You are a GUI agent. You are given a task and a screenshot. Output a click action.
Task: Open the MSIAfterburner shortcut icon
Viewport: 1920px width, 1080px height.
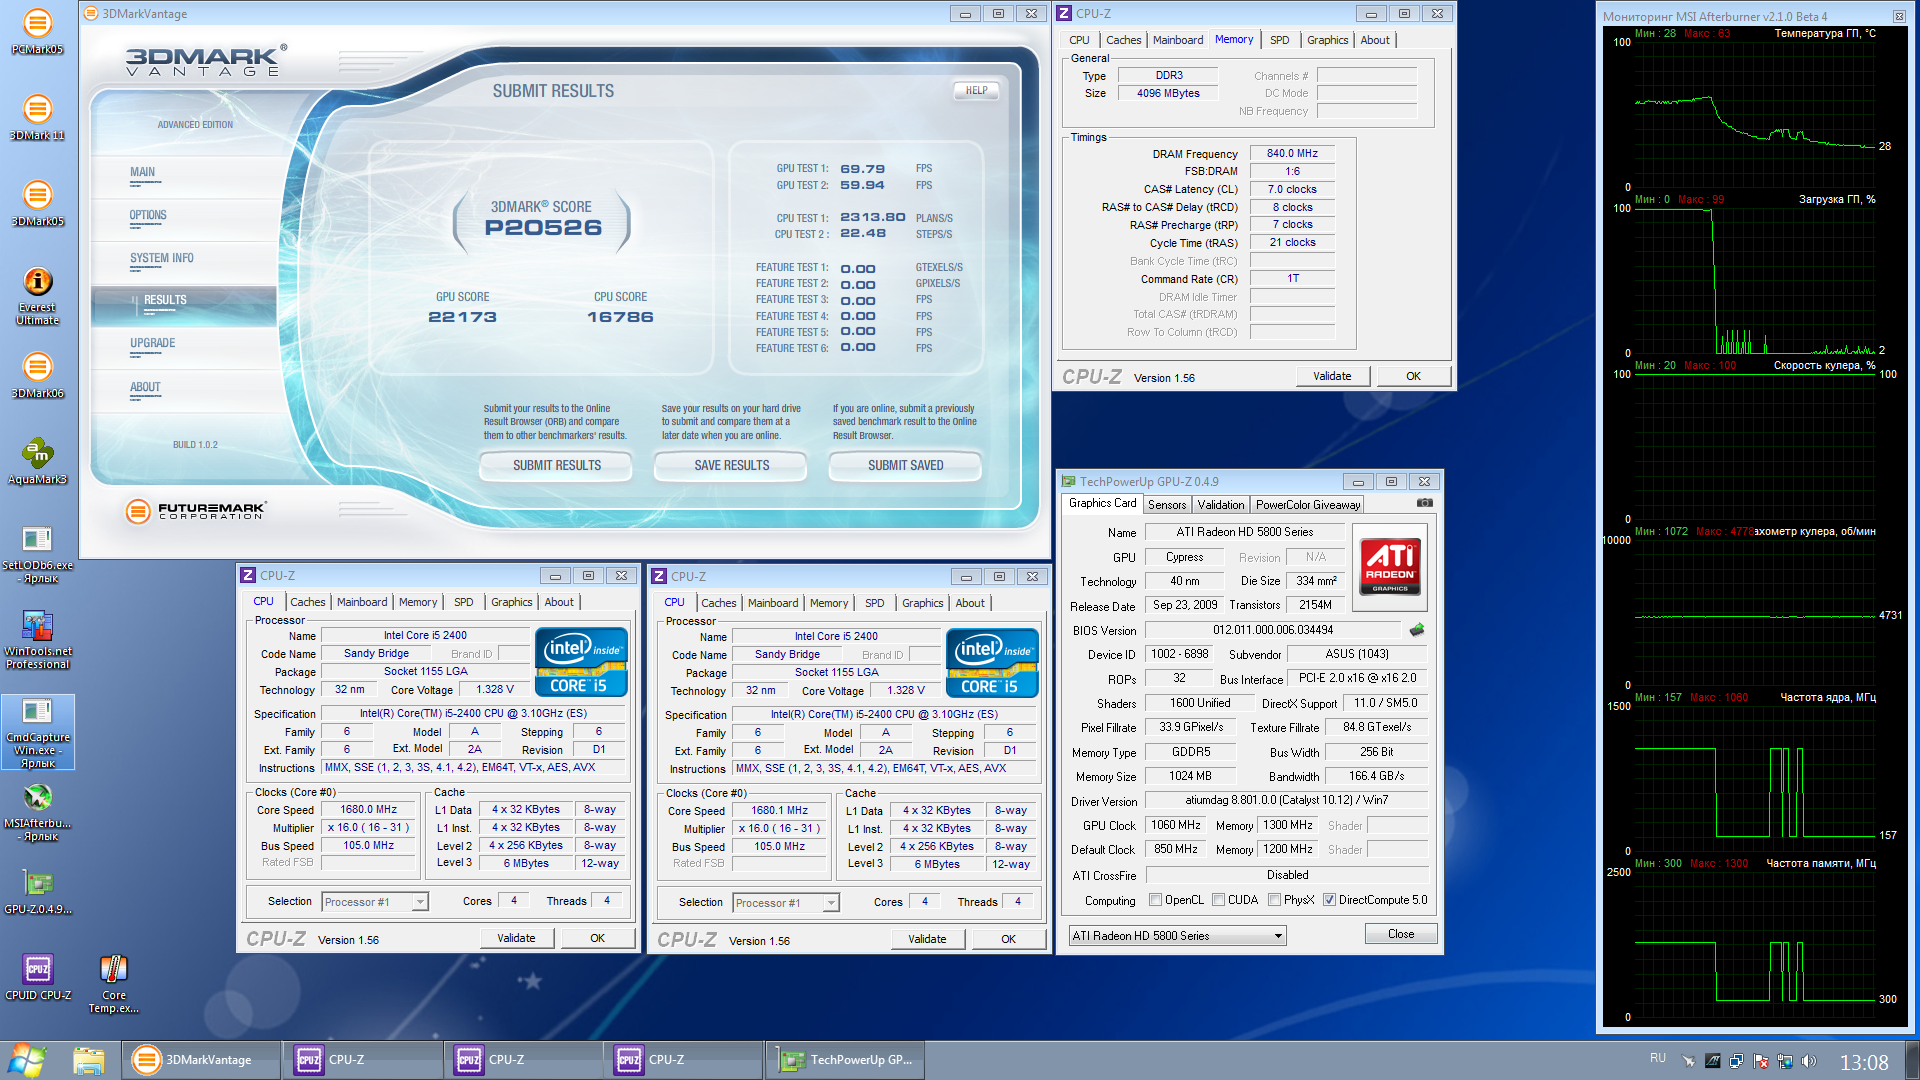[37, 811]
